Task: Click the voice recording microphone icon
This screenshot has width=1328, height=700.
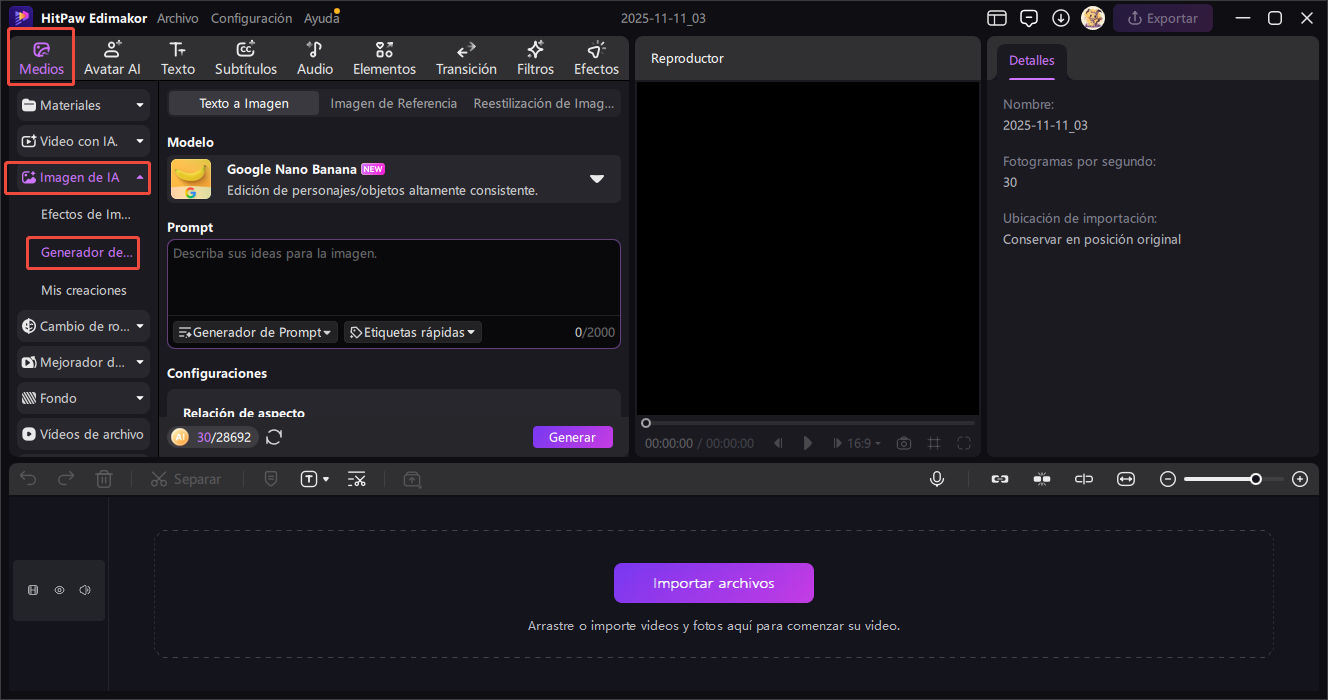Action: point(937,479)
